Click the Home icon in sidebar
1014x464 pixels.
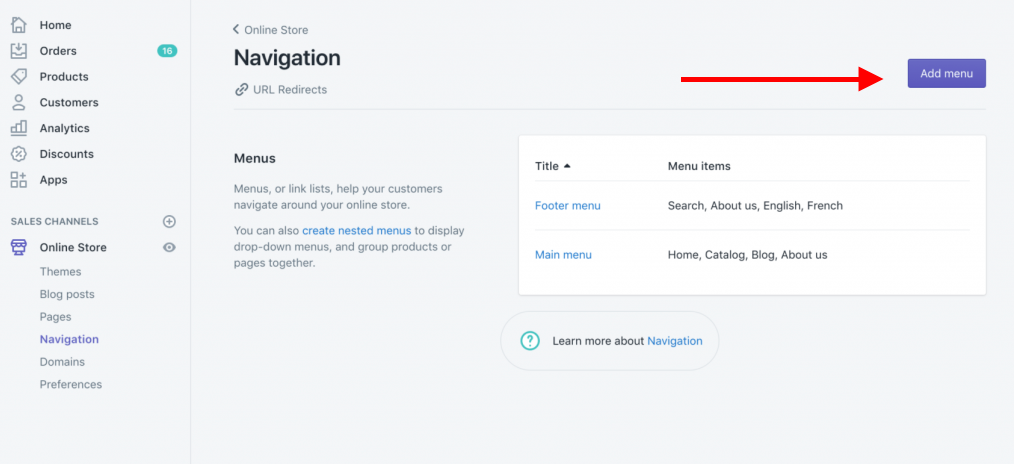pyautogui.click(x=19, y=25)
